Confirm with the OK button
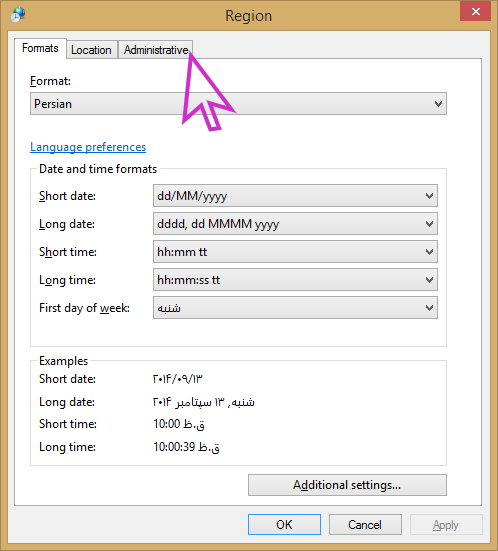Viewport: 498px width, 551px height. (x=284, y=525)
